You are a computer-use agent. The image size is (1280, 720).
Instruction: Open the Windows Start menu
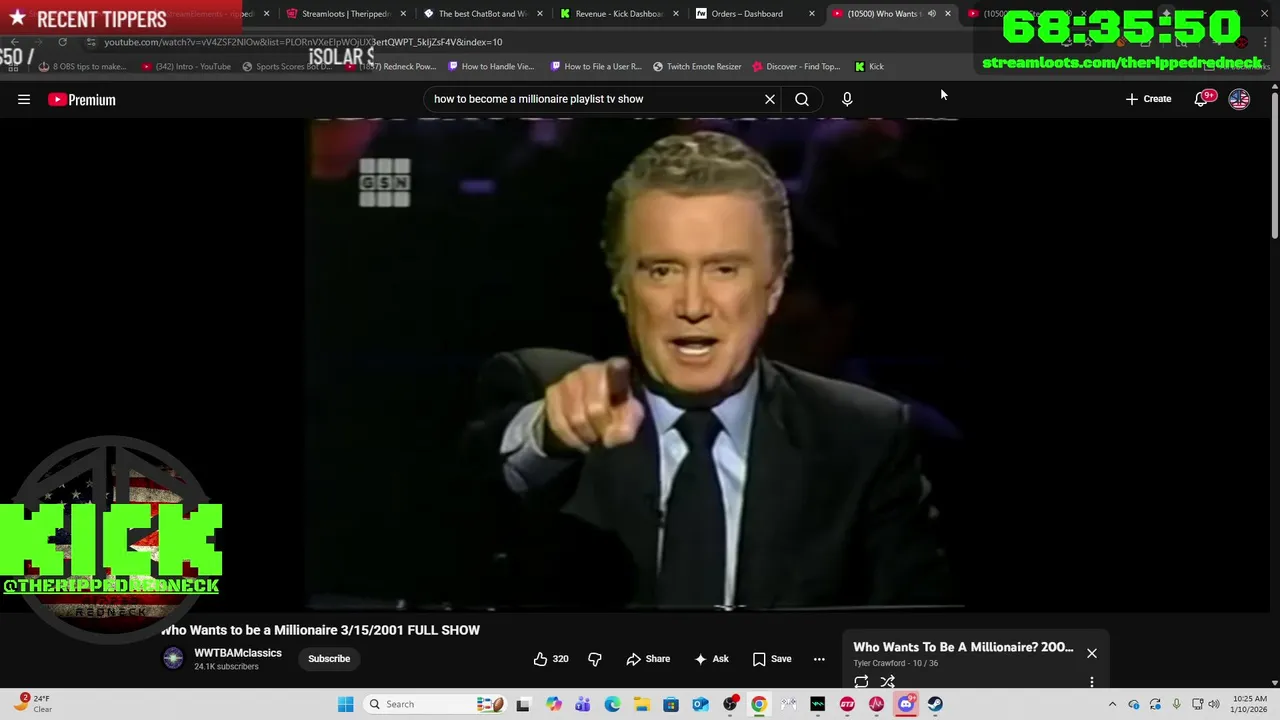click(x=345, y=704)
